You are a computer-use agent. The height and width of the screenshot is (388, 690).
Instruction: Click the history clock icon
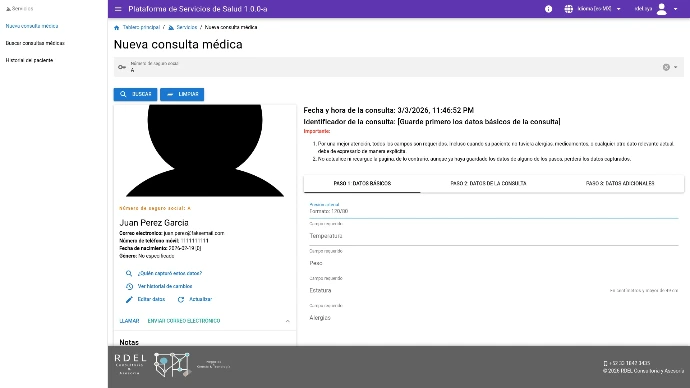(129, 286)
